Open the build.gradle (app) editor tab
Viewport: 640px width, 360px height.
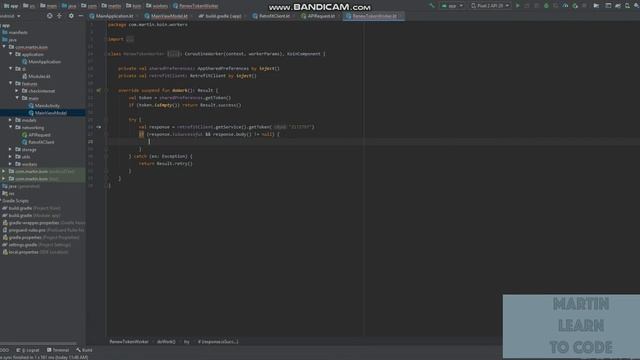point(220,16)
